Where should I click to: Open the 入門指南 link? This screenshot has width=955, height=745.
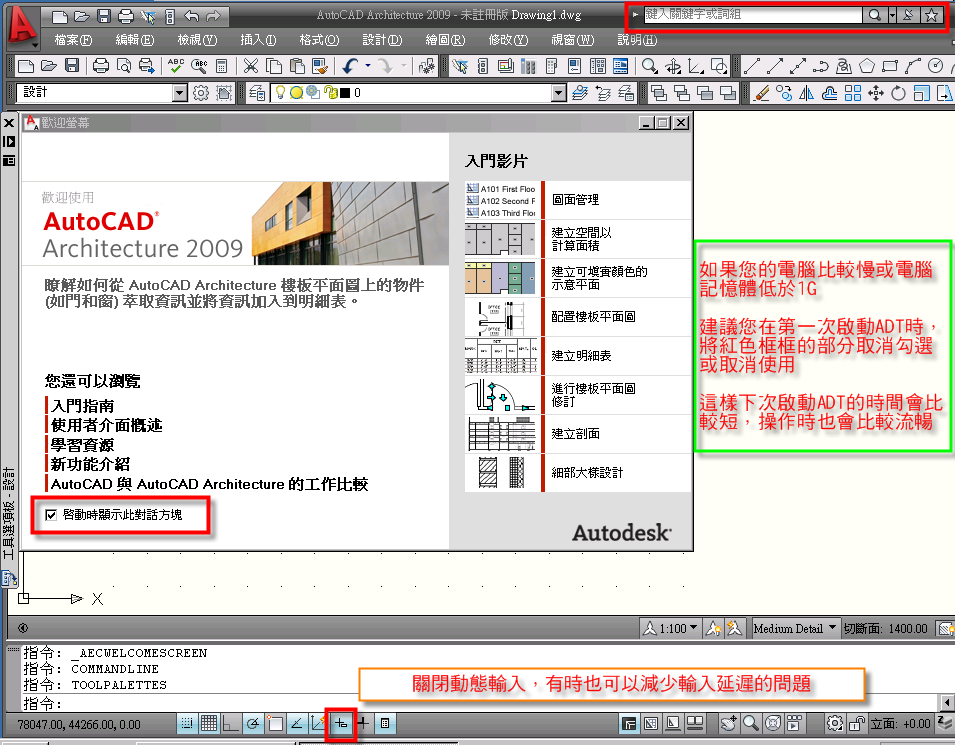pyautogui.click(x=82, y=406)
